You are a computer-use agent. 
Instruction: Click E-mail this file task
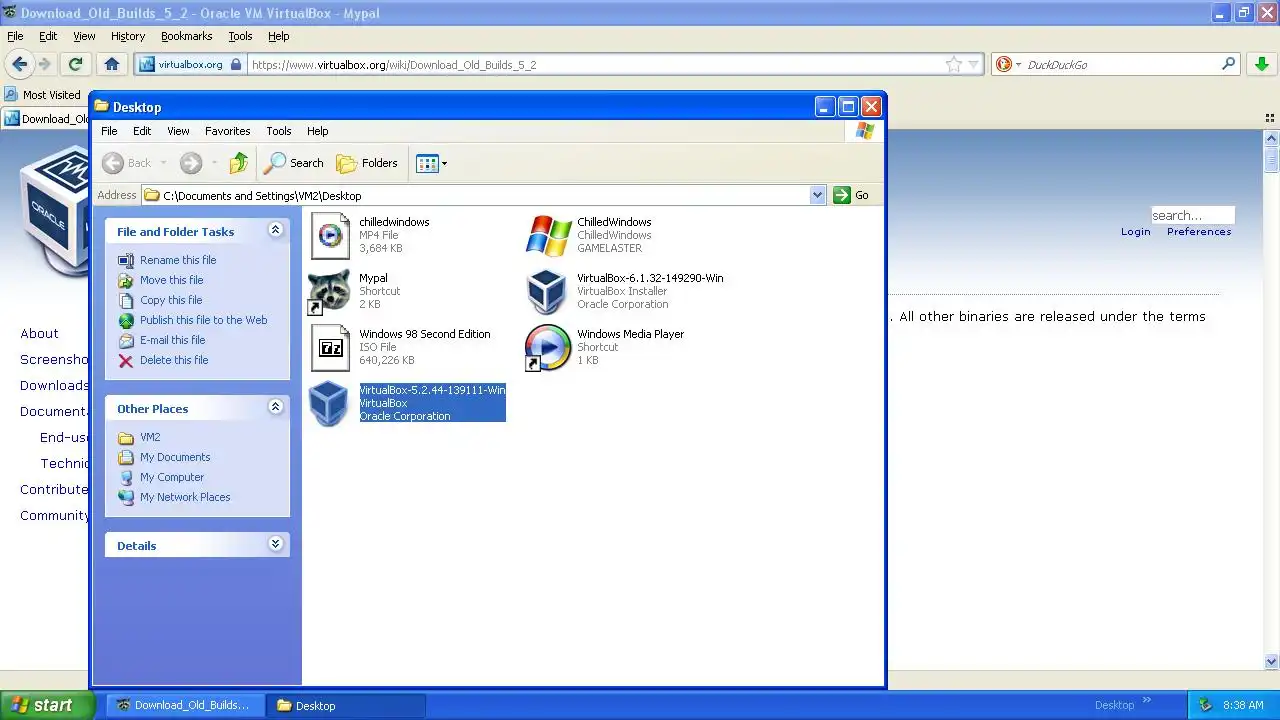pyautogui.click(x=172, y=340)
